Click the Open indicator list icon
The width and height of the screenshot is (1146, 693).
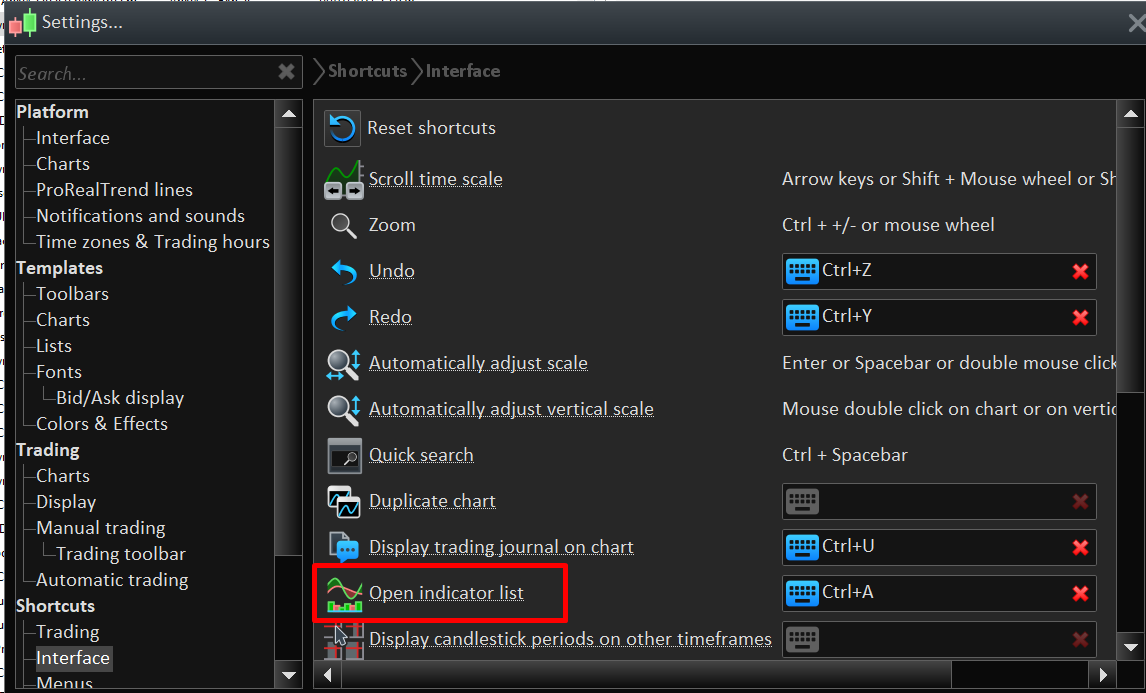click(344, 594)
